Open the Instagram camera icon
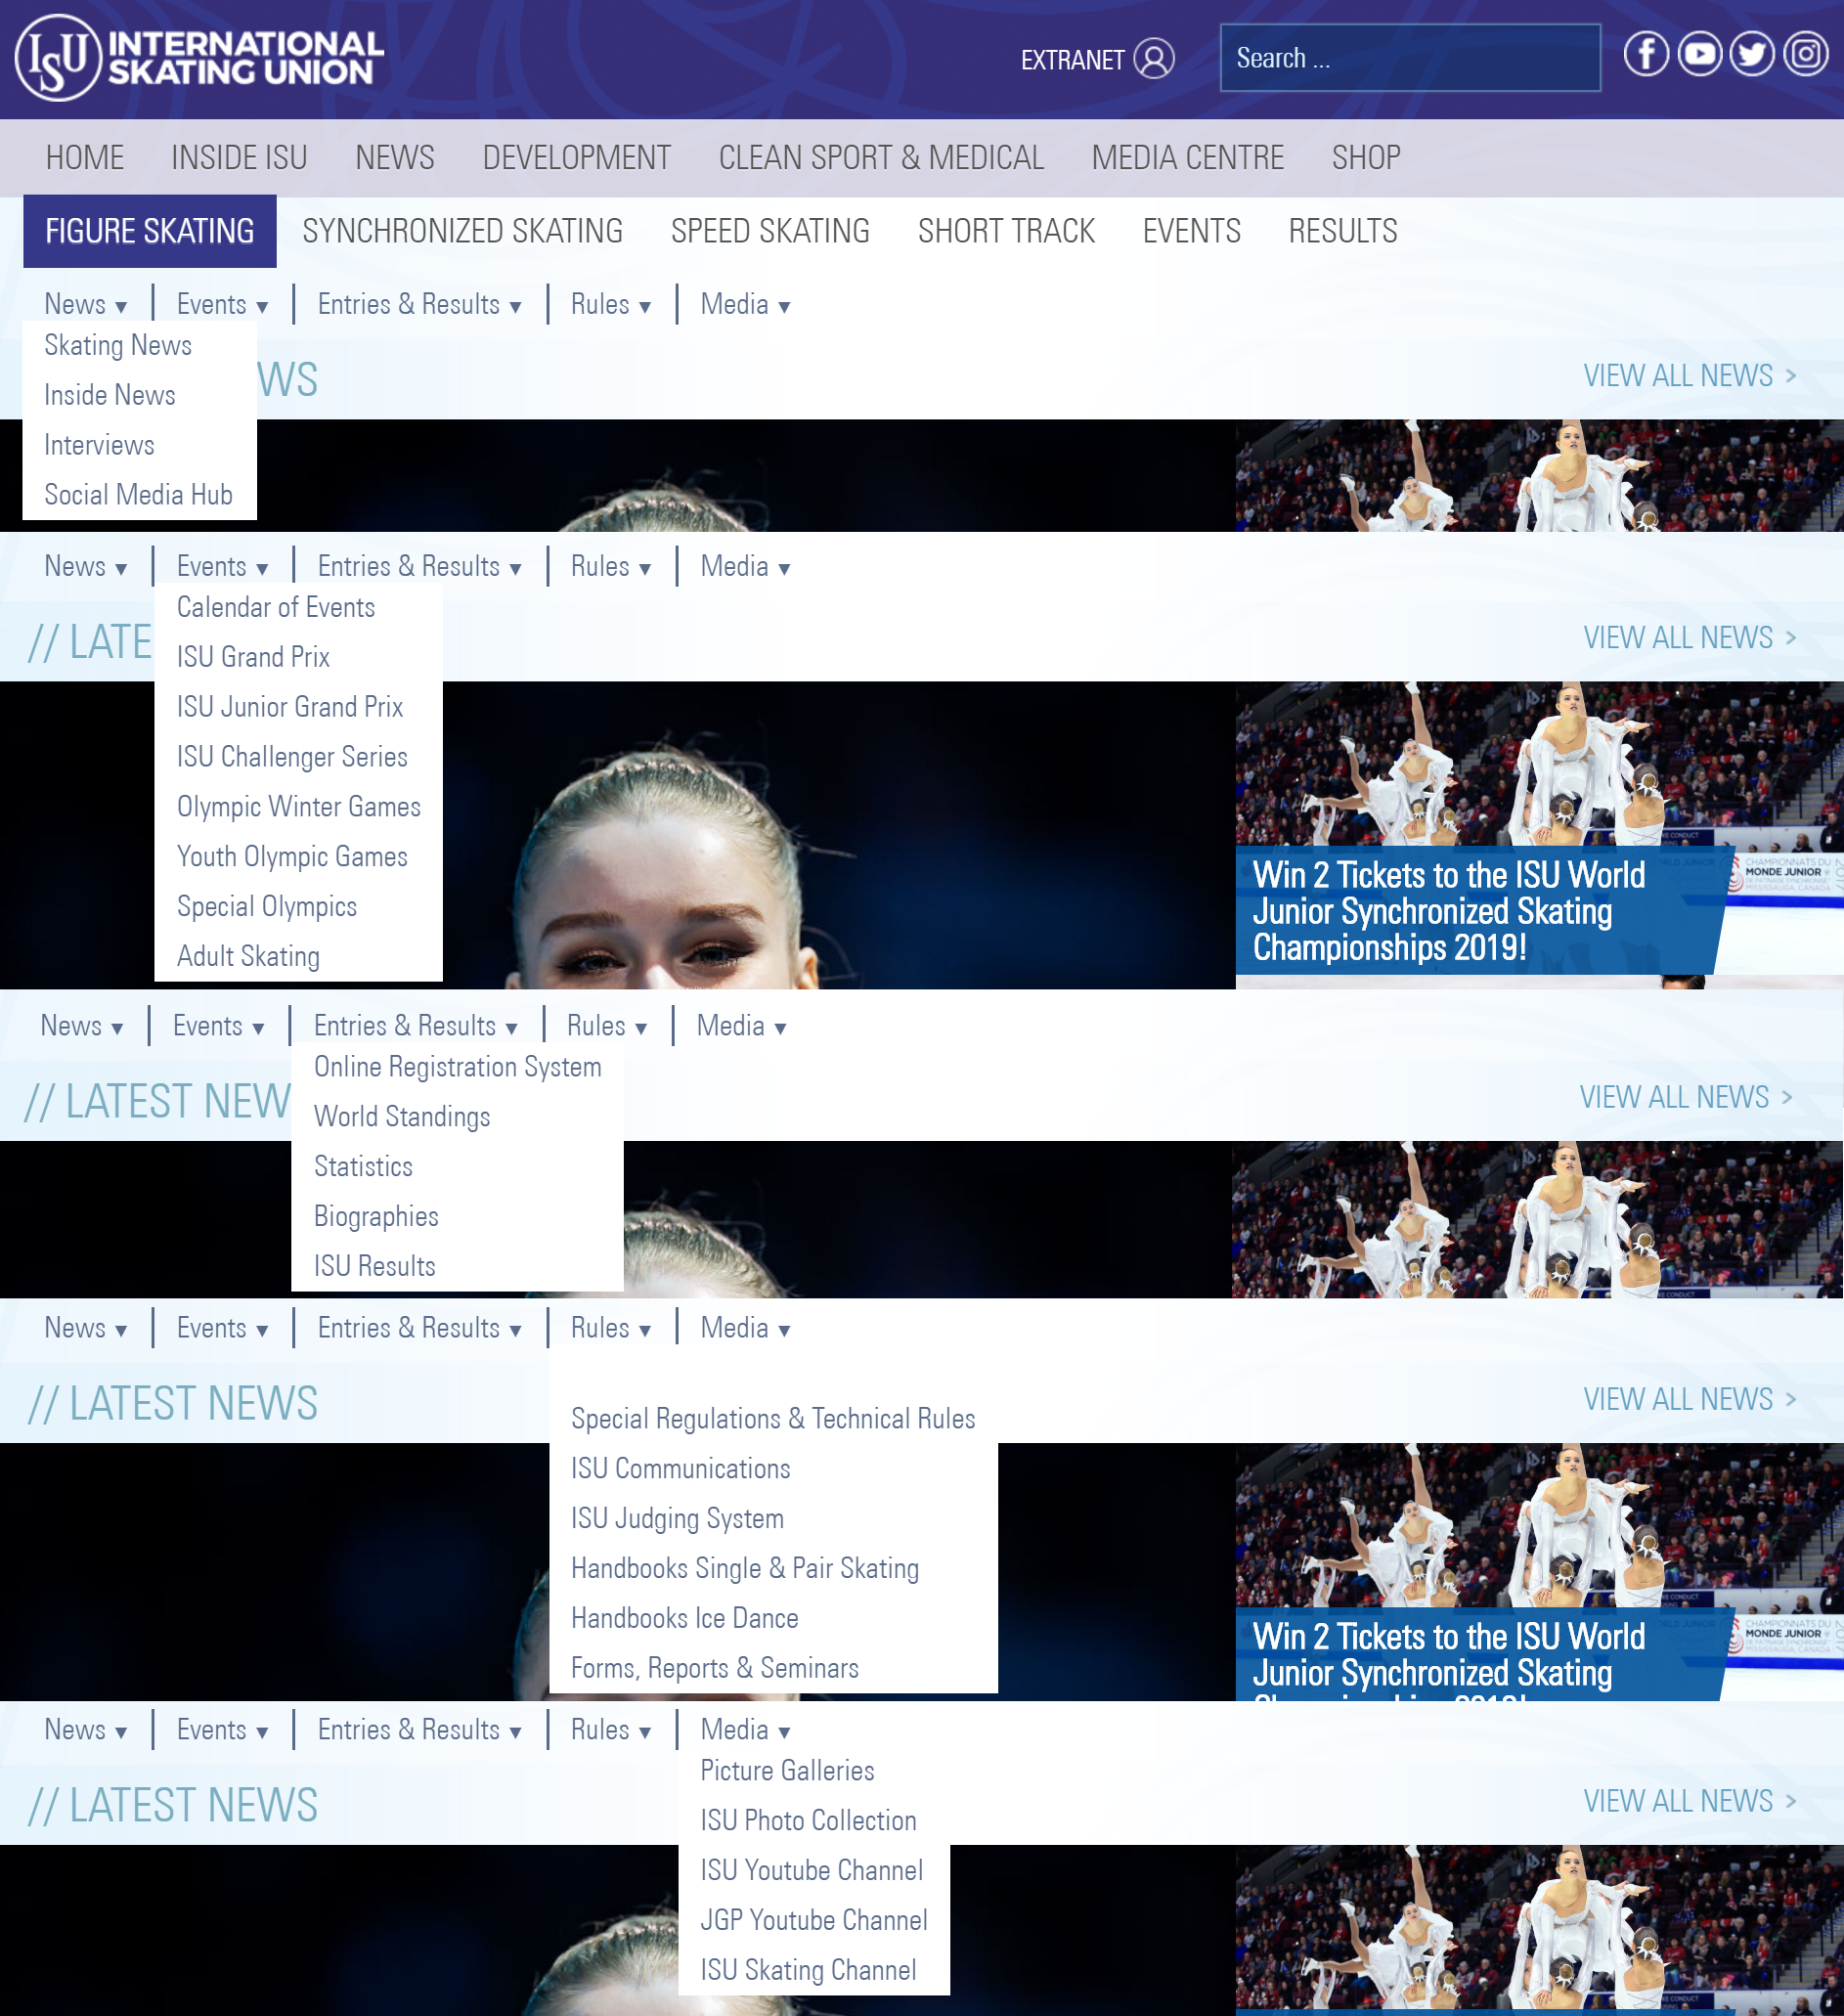1844x2016 pixels. 1806,54
